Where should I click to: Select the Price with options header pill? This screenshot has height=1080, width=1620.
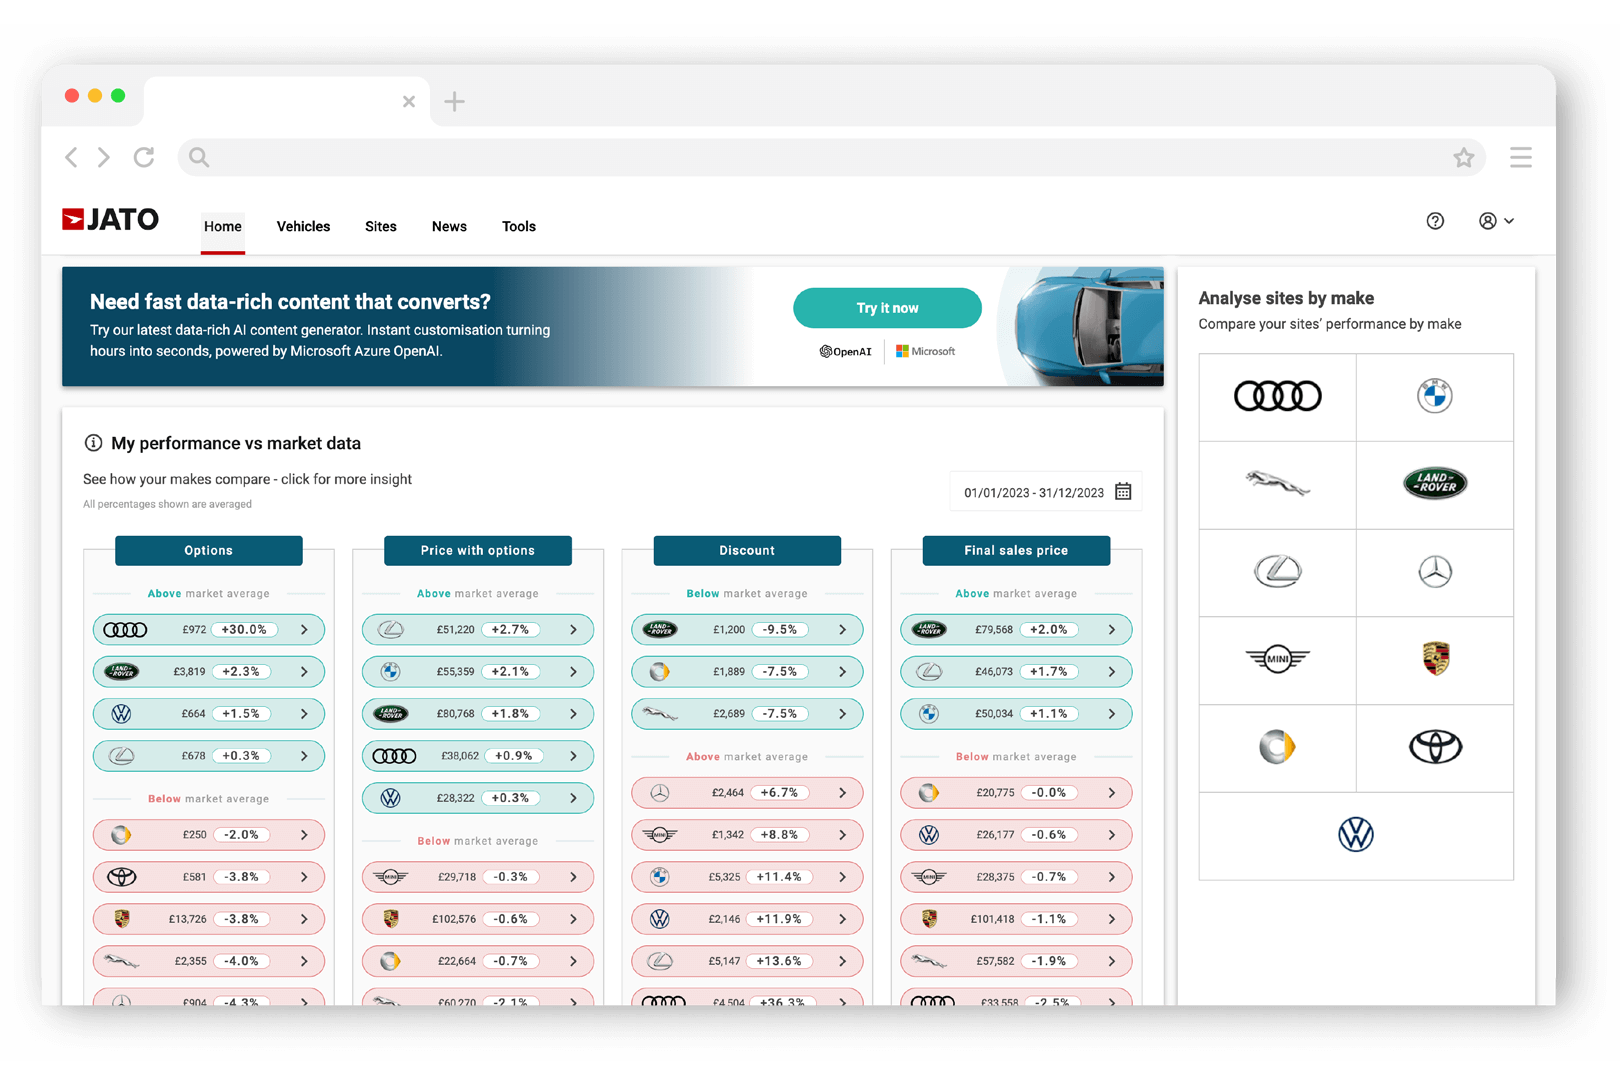tap(477, 550)
